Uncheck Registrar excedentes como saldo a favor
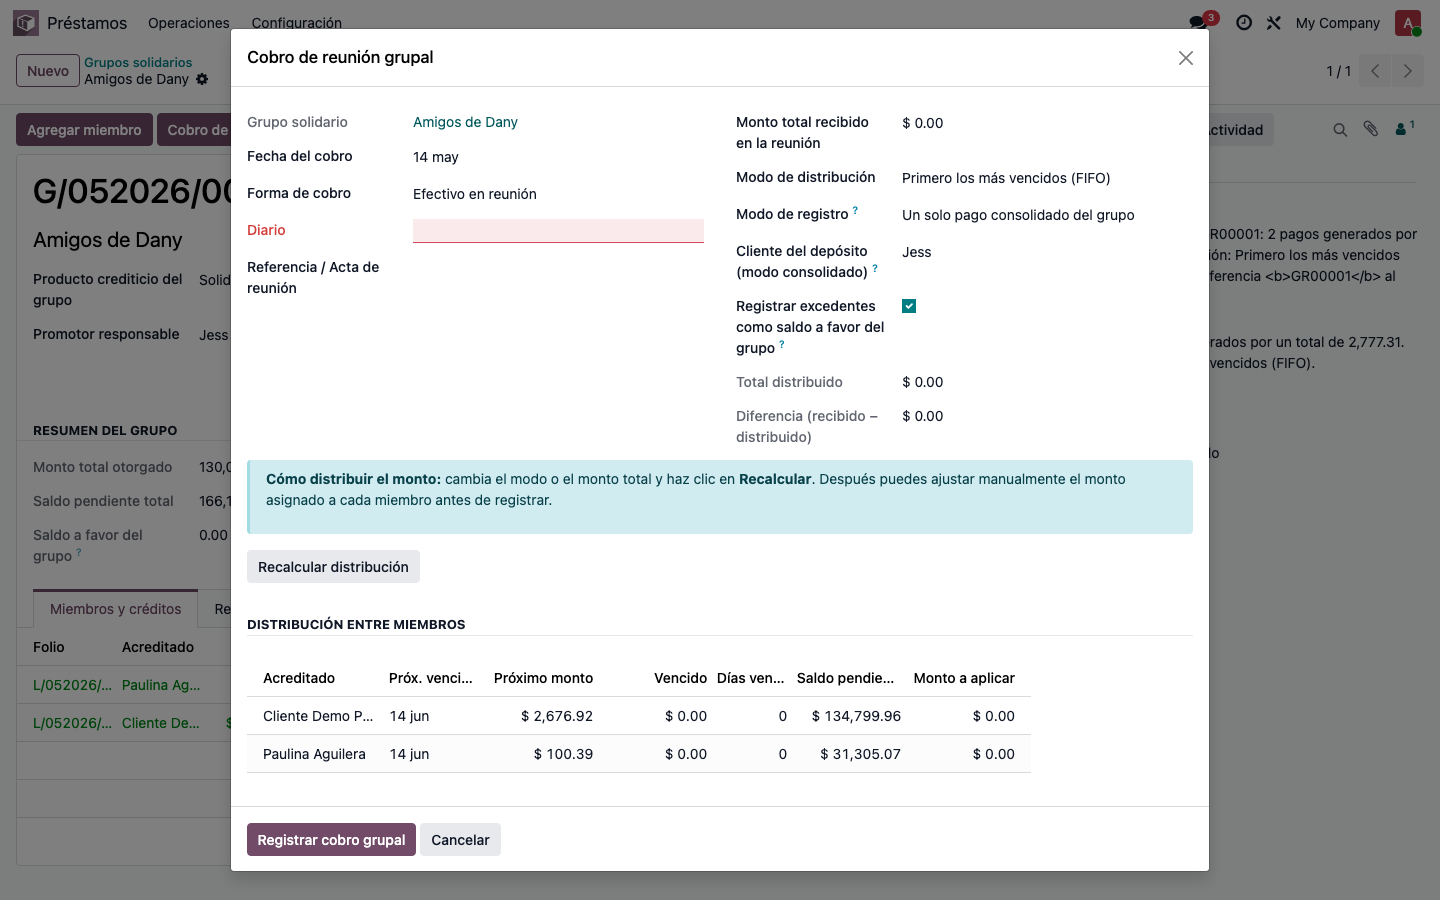Image resolution: width=1440 pixels, height=900 pixels. tap(909, 306)
